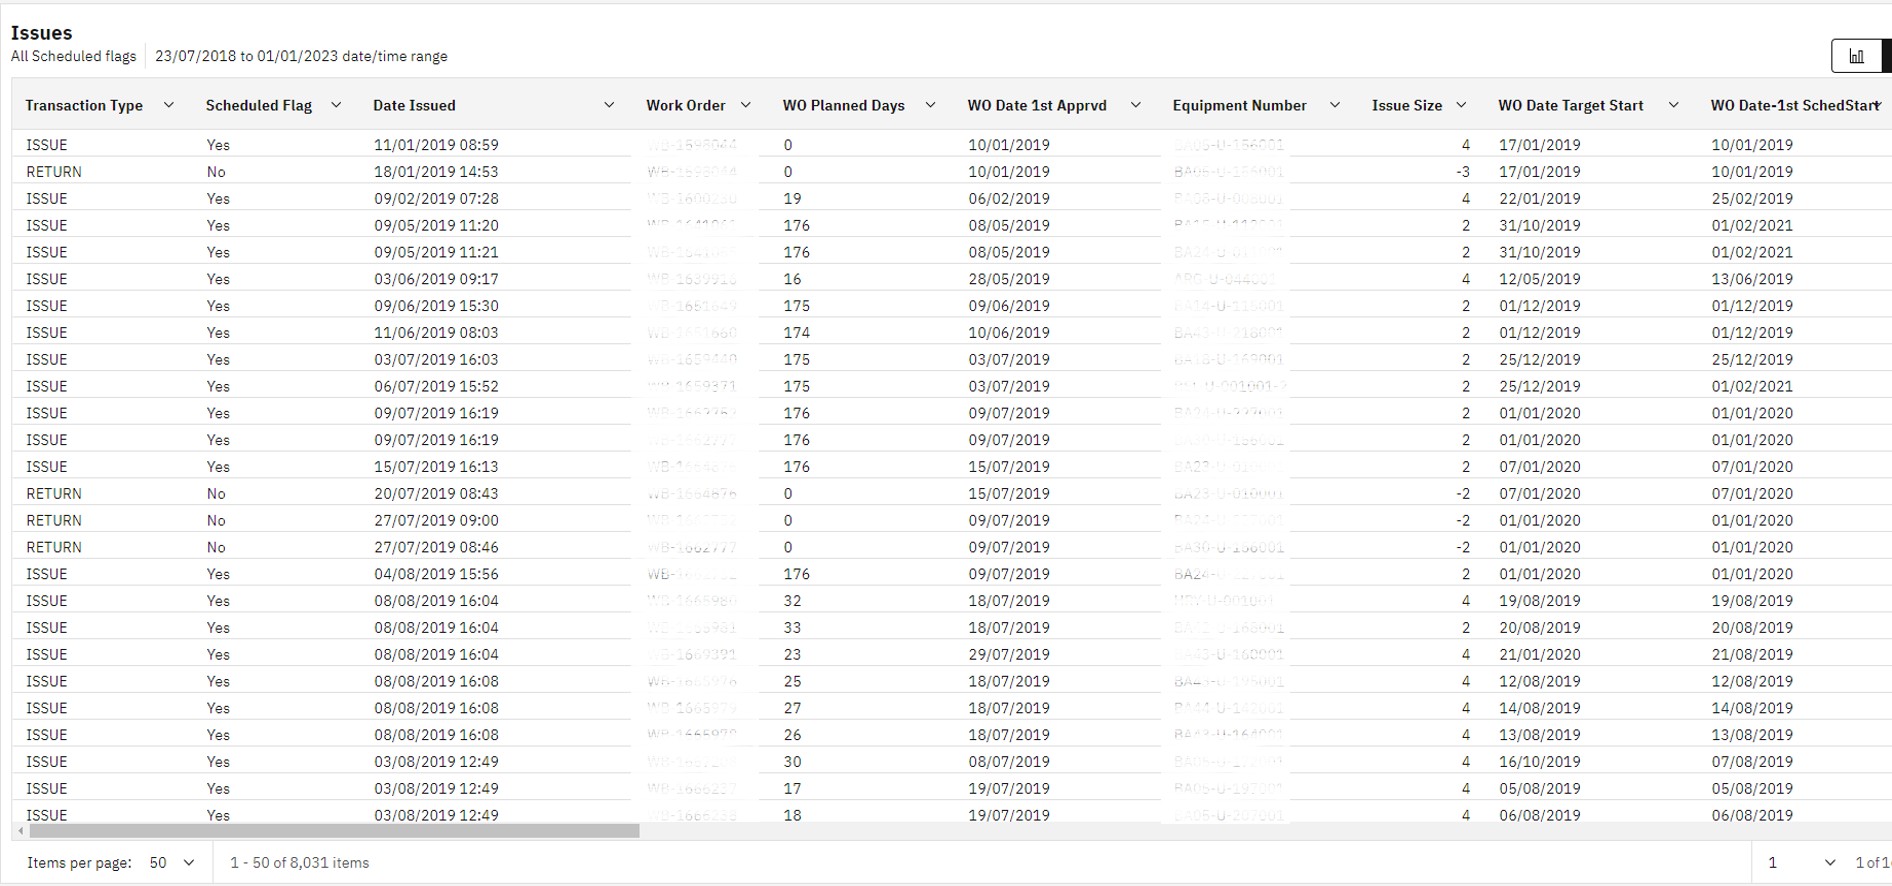Open Date Issued column filter chevron
The height and width of the screenshot is (886, 1892).
[x=609, y=105]
